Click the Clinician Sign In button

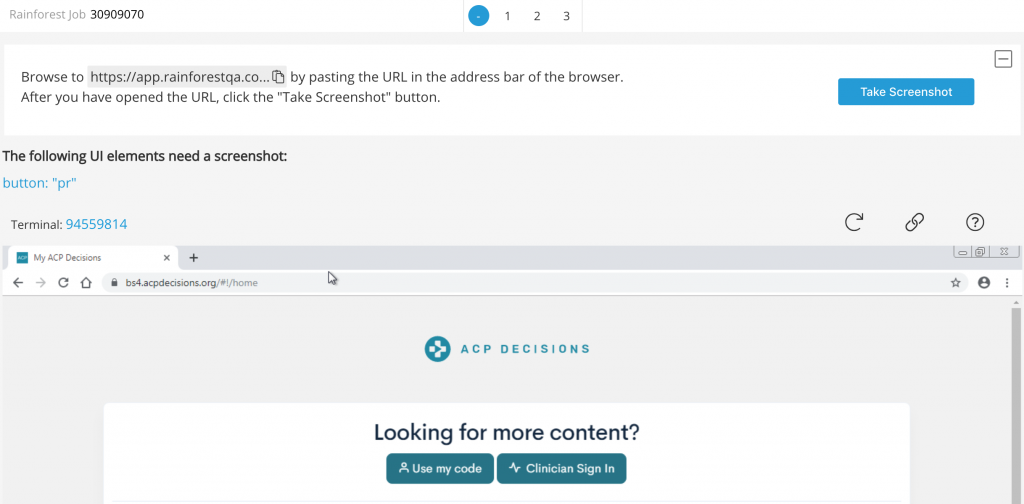562,469
